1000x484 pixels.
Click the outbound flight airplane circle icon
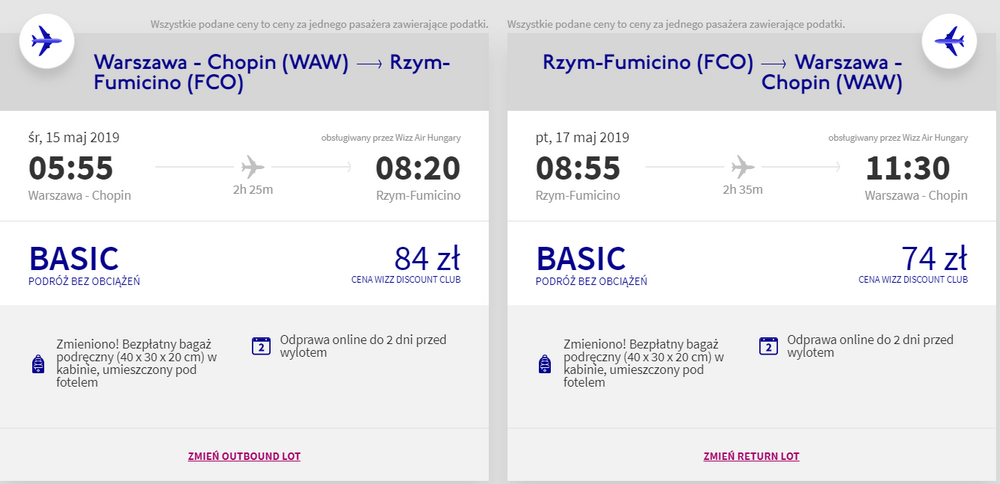coord(47,41)
